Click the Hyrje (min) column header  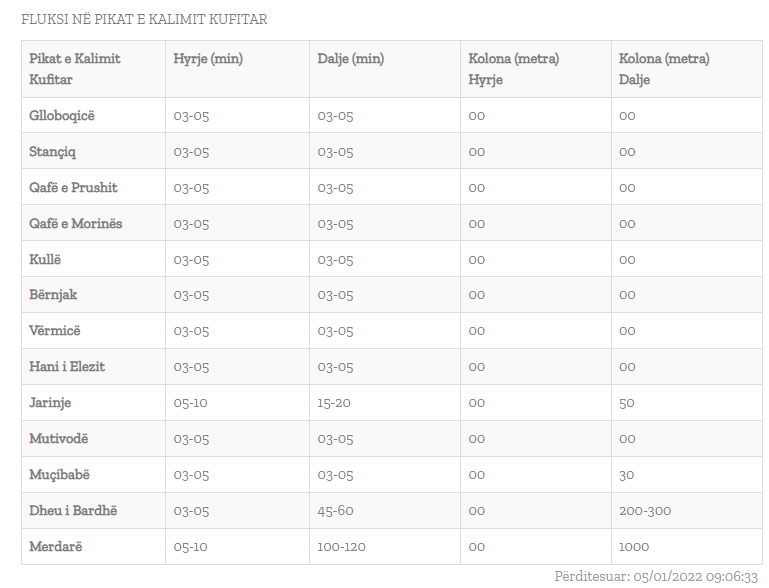208,59
